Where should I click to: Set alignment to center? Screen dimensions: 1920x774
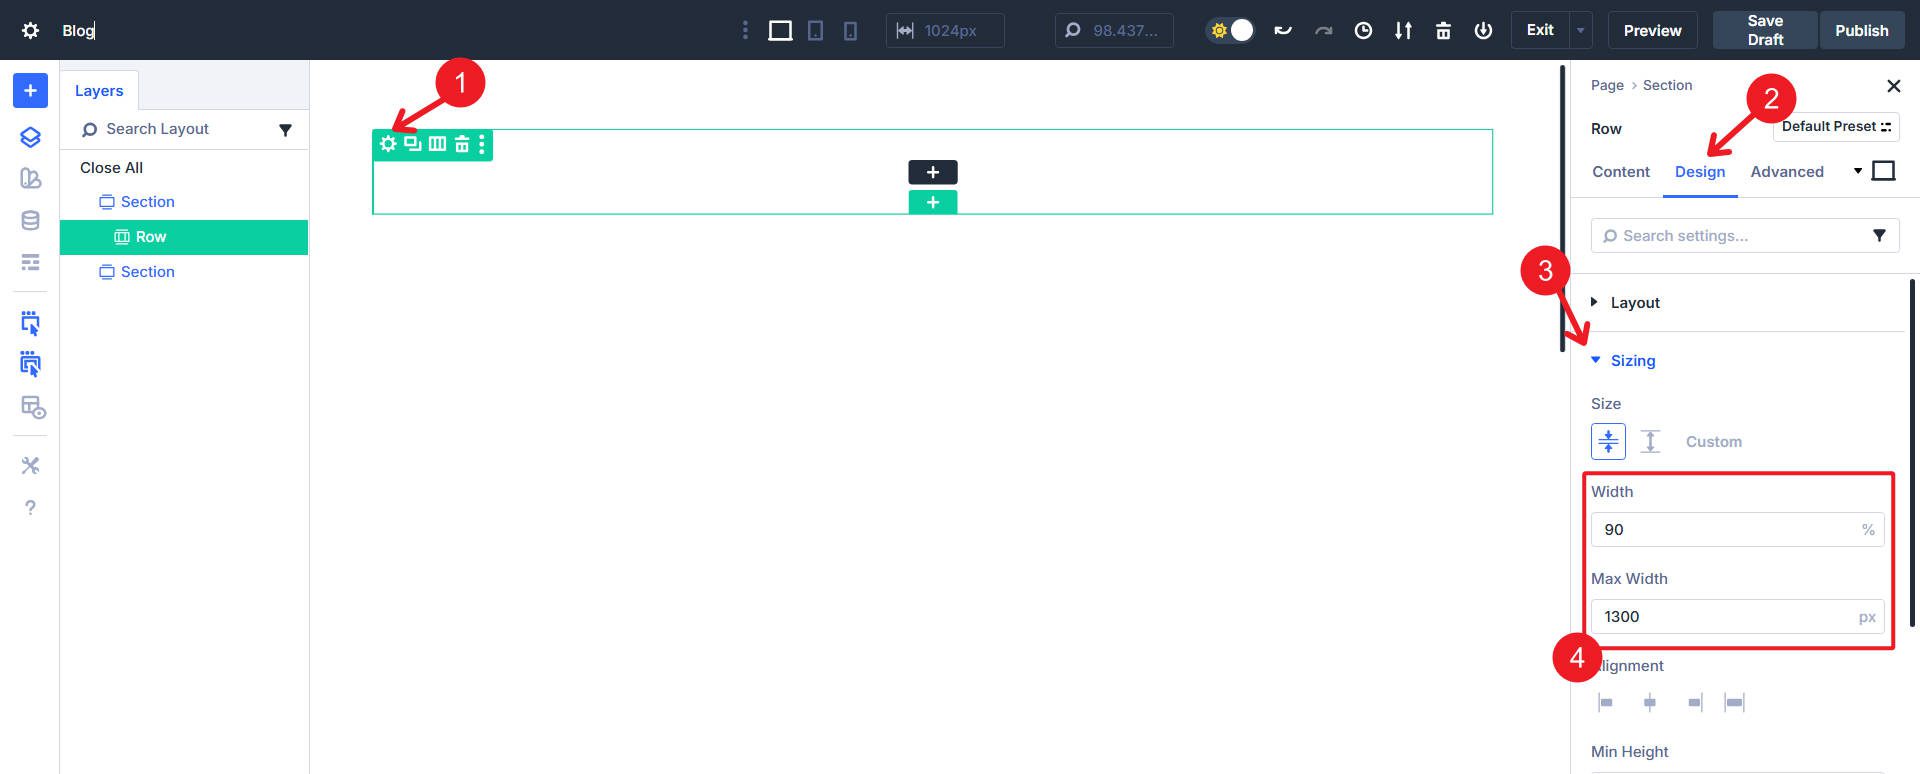click(x=1649, y=703)
